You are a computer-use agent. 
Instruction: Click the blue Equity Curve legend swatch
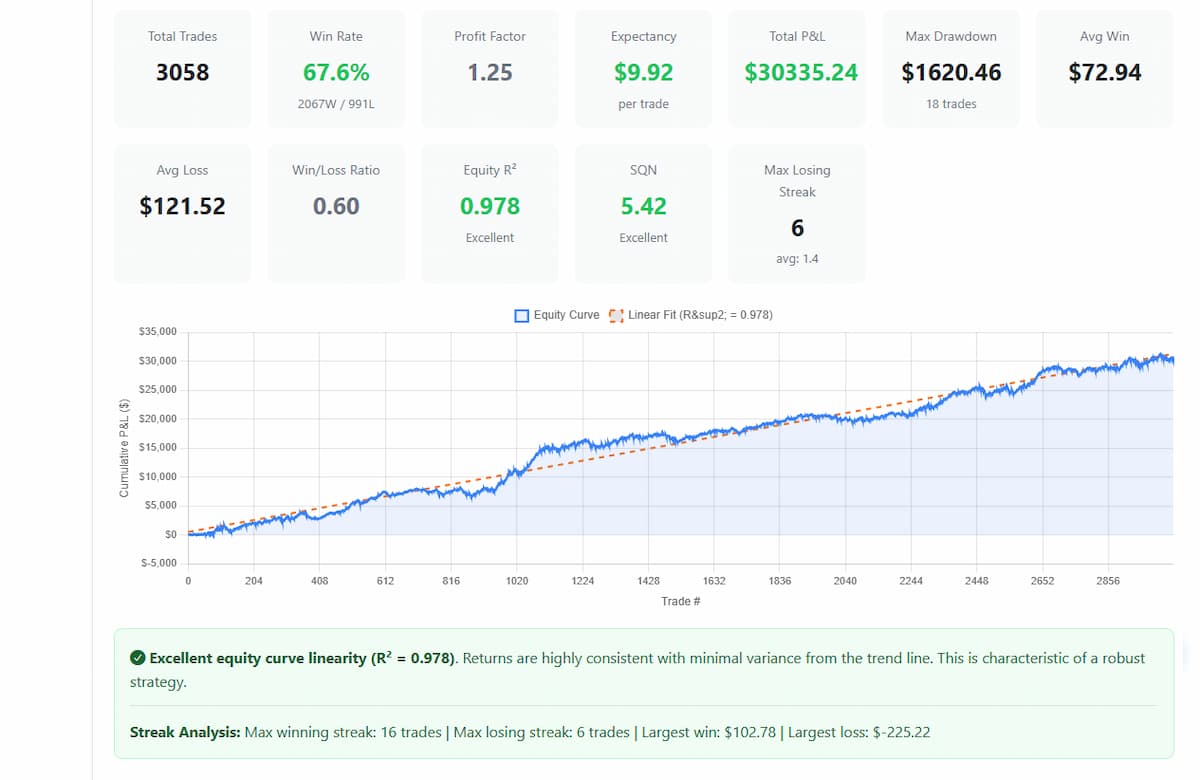click(521, 315)
